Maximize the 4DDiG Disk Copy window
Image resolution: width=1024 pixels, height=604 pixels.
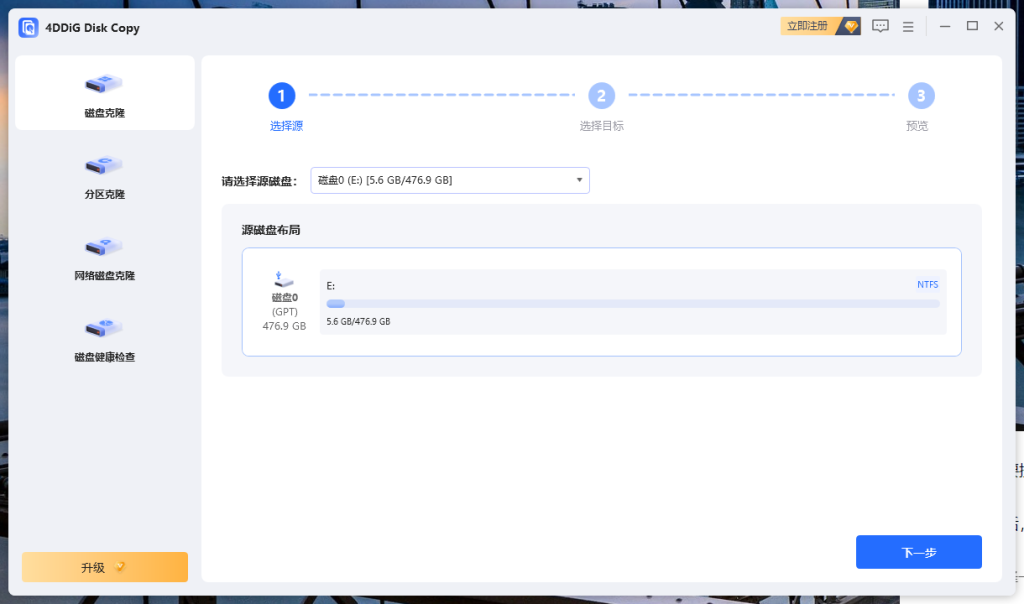971,27
